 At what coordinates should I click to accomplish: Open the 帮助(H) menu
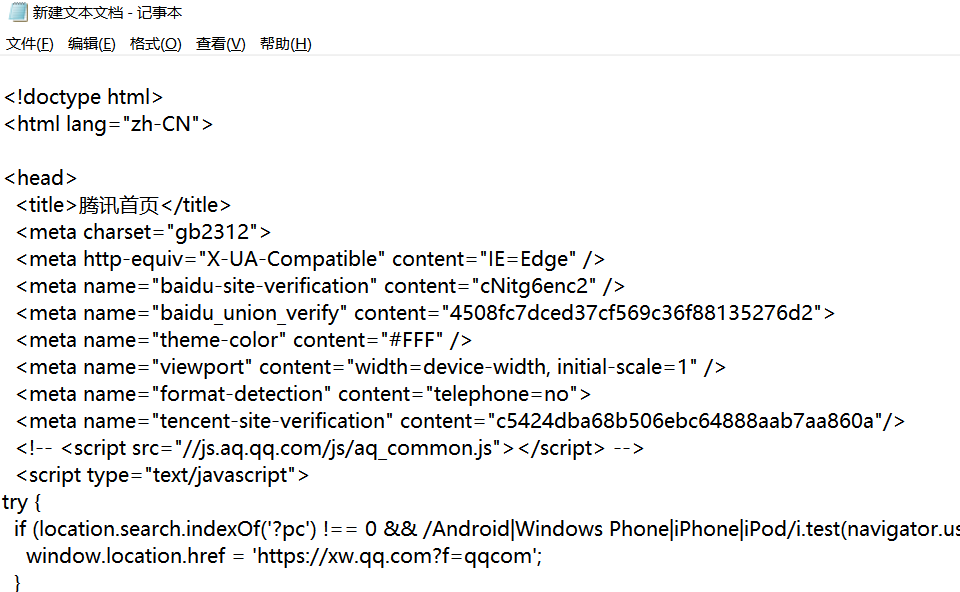[285, 44]
